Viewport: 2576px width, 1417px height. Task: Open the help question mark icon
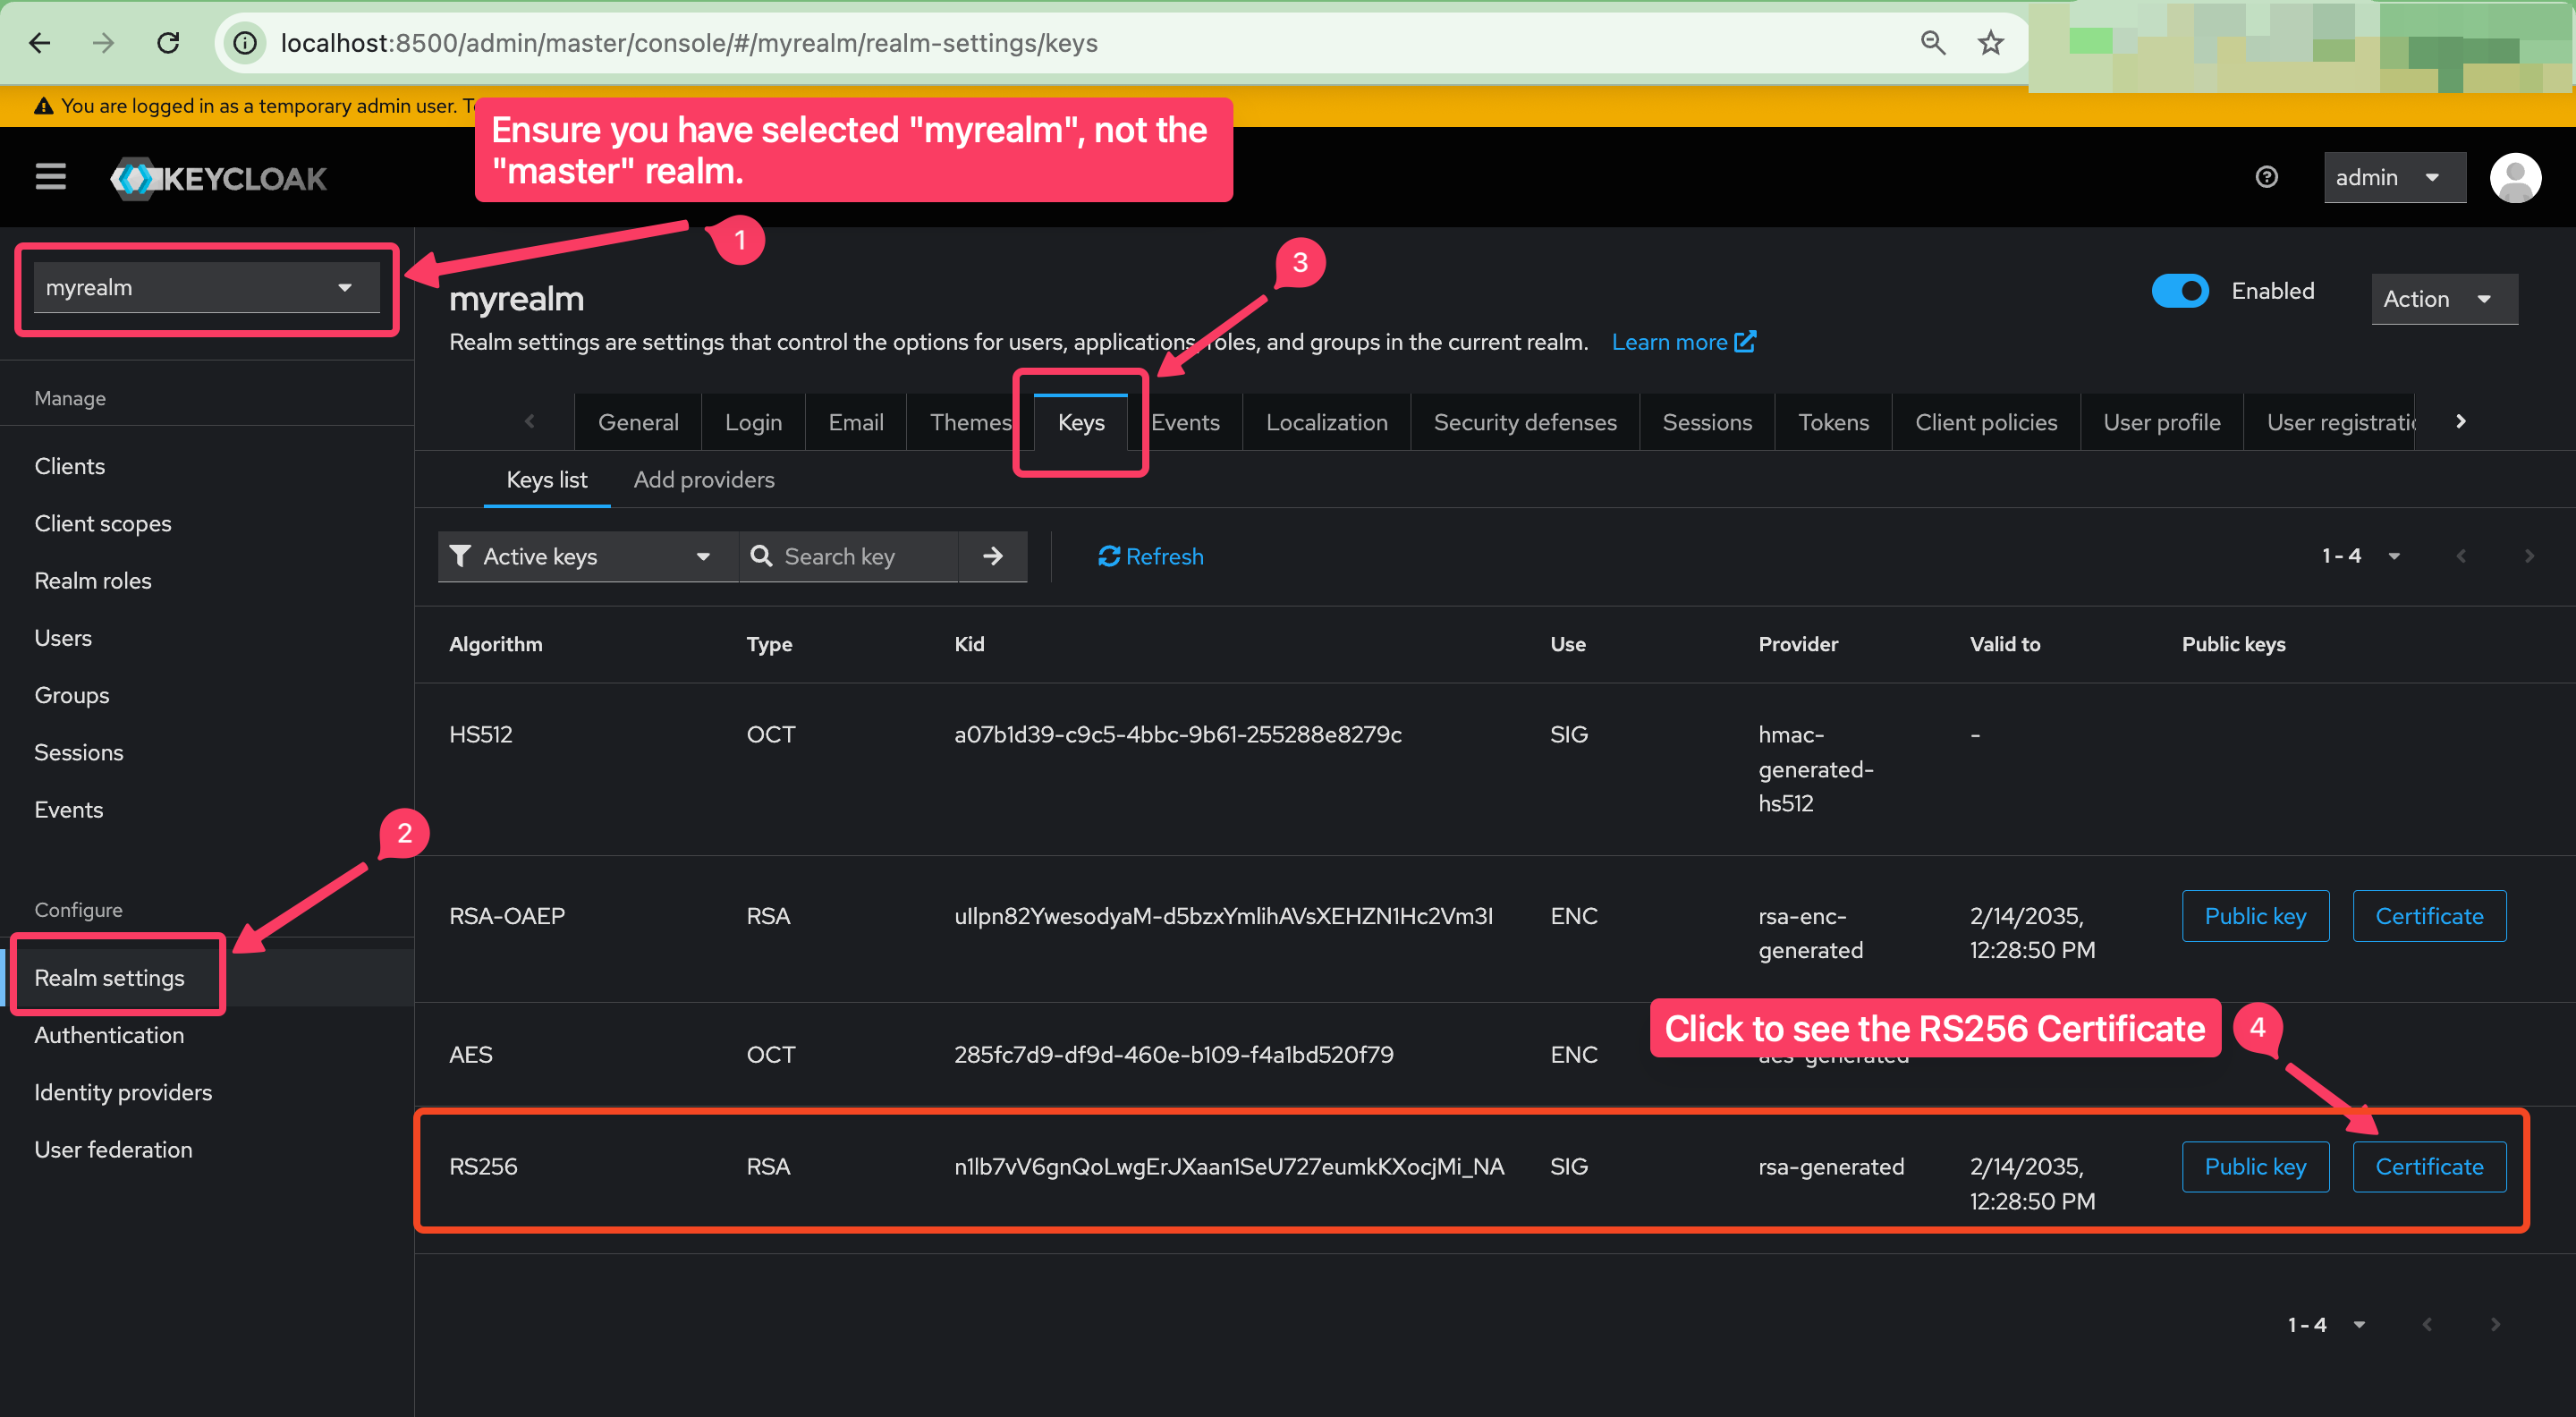point(2266,177)
